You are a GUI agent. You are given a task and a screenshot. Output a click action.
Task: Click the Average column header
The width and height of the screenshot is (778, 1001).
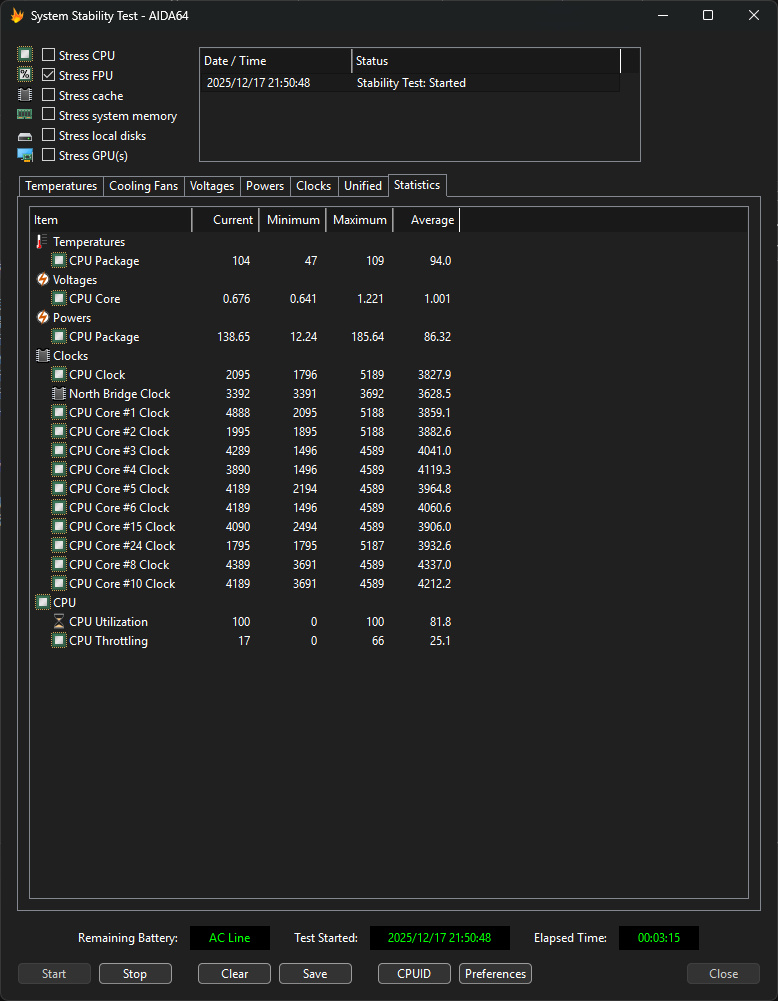pos(426,220)
